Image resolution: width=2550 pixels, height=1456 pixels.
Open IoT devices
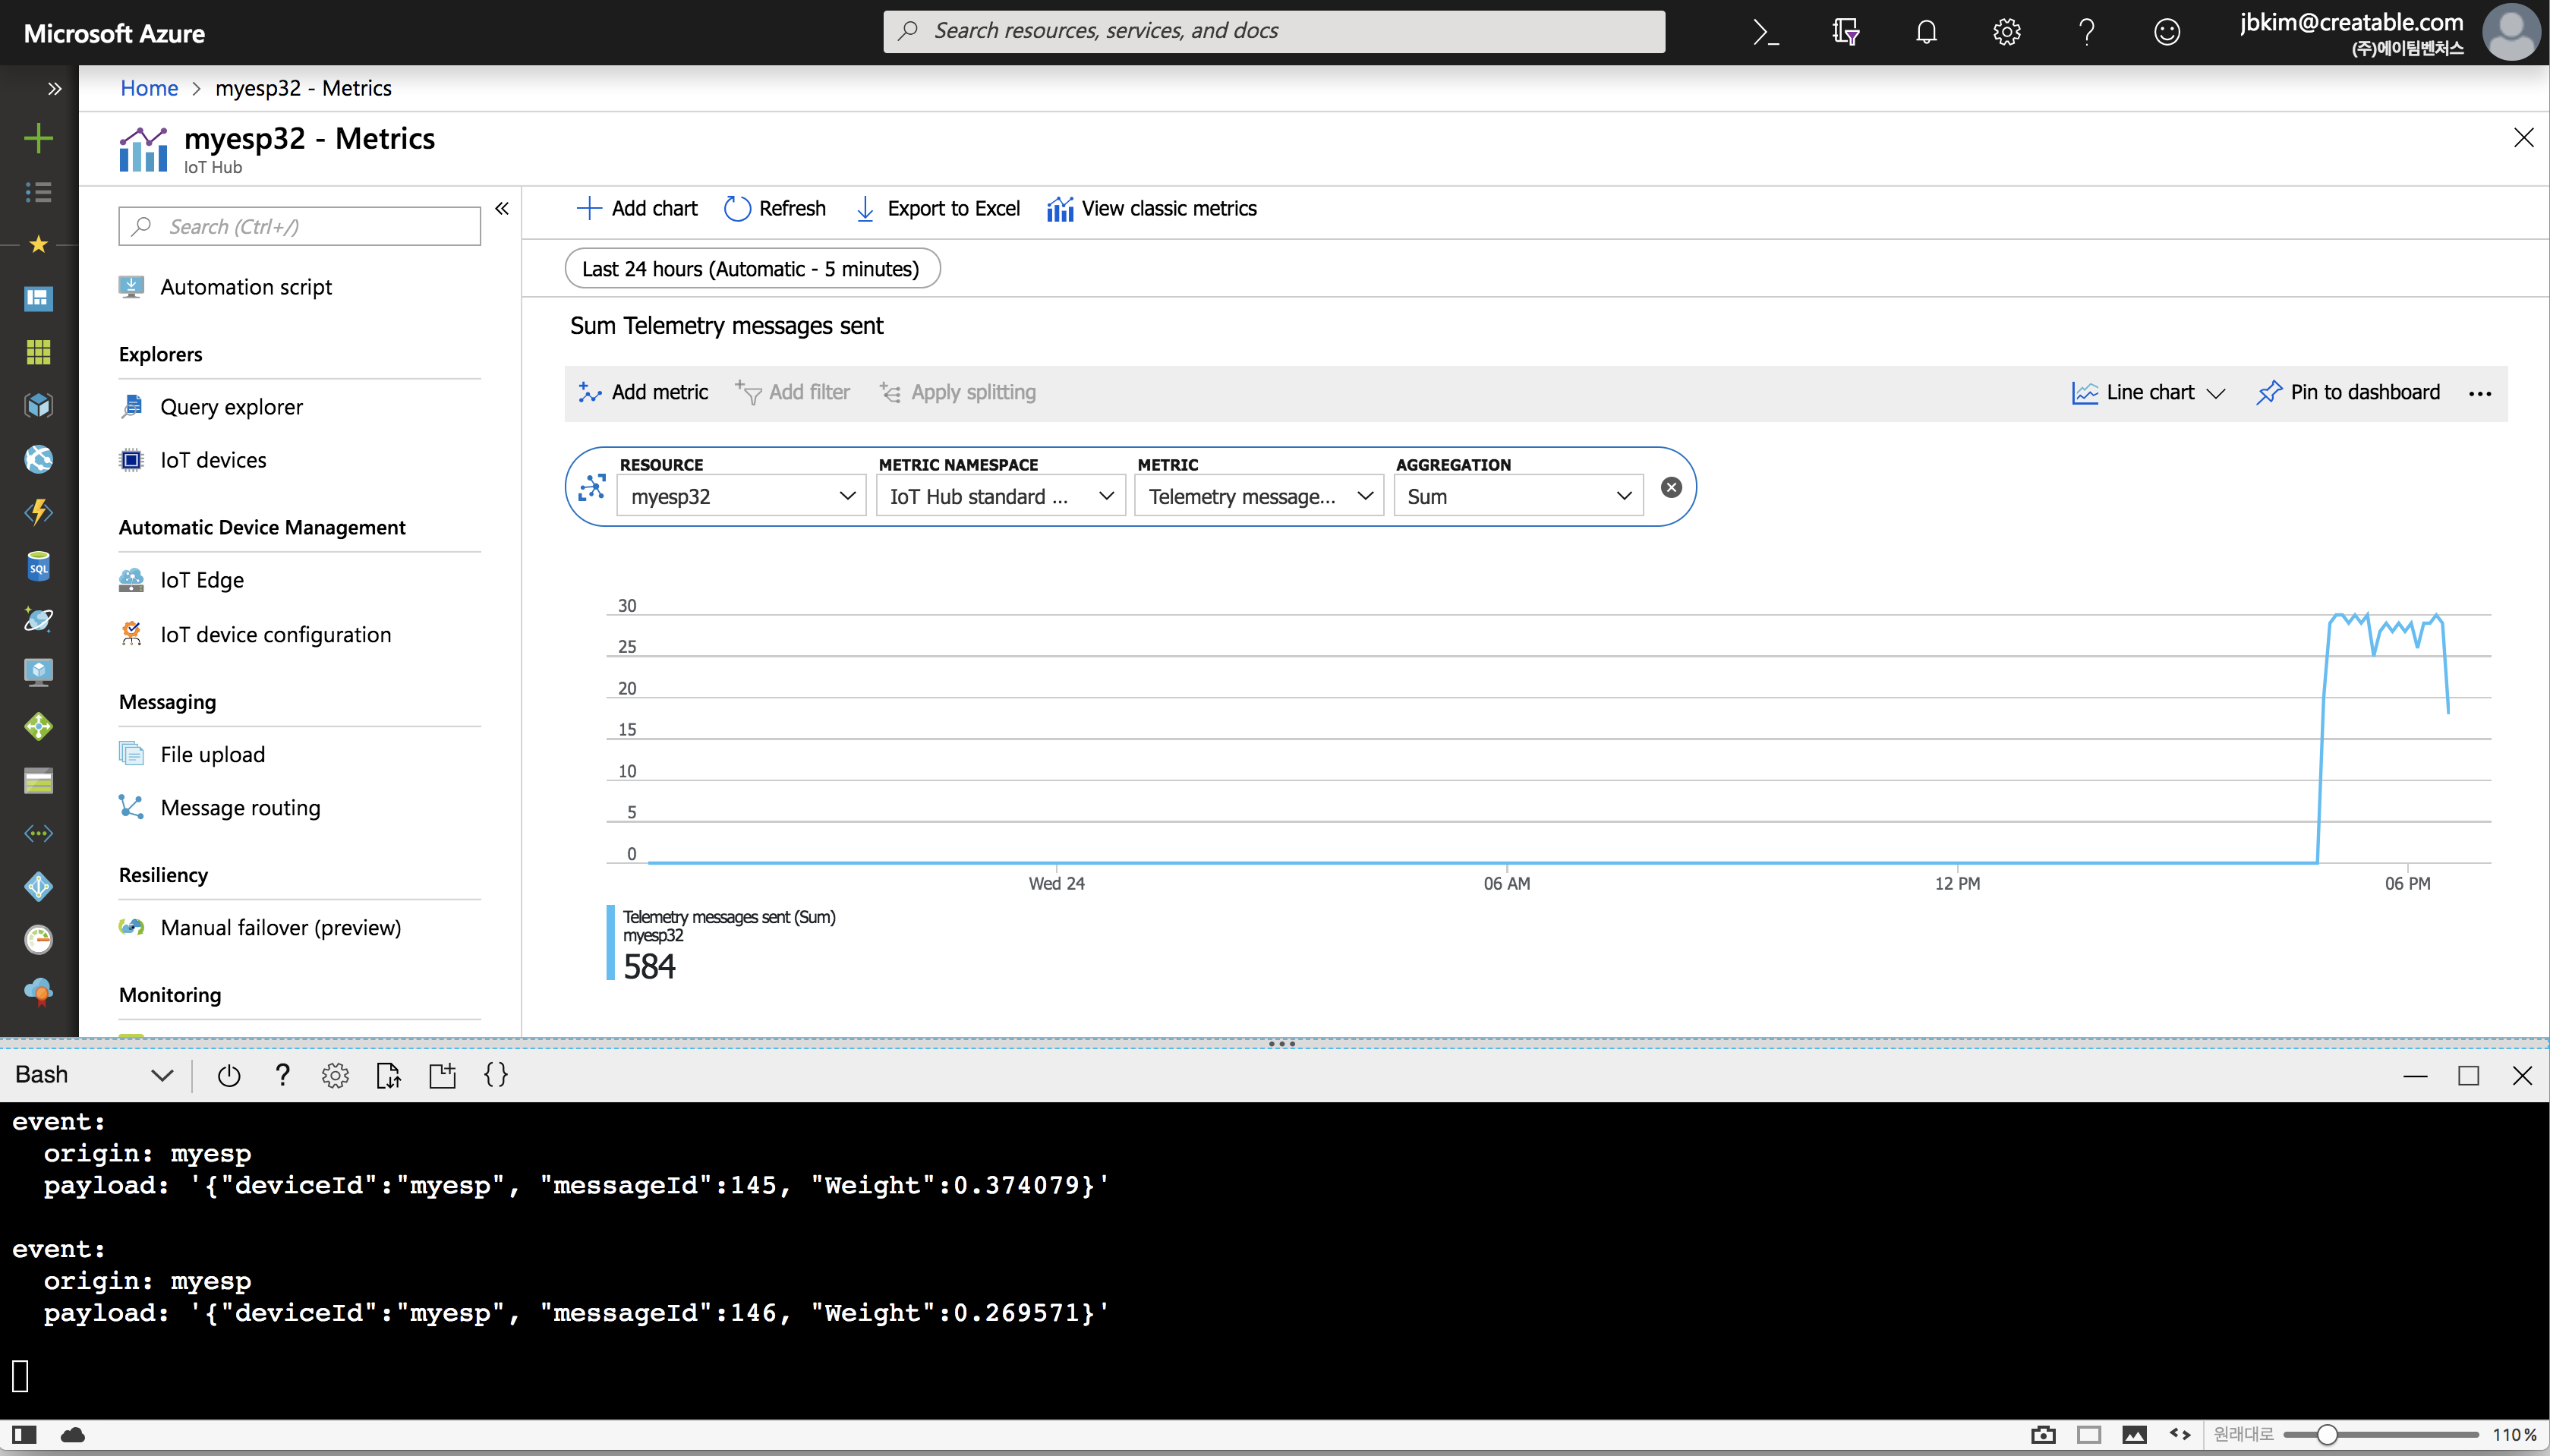point(213,460)
